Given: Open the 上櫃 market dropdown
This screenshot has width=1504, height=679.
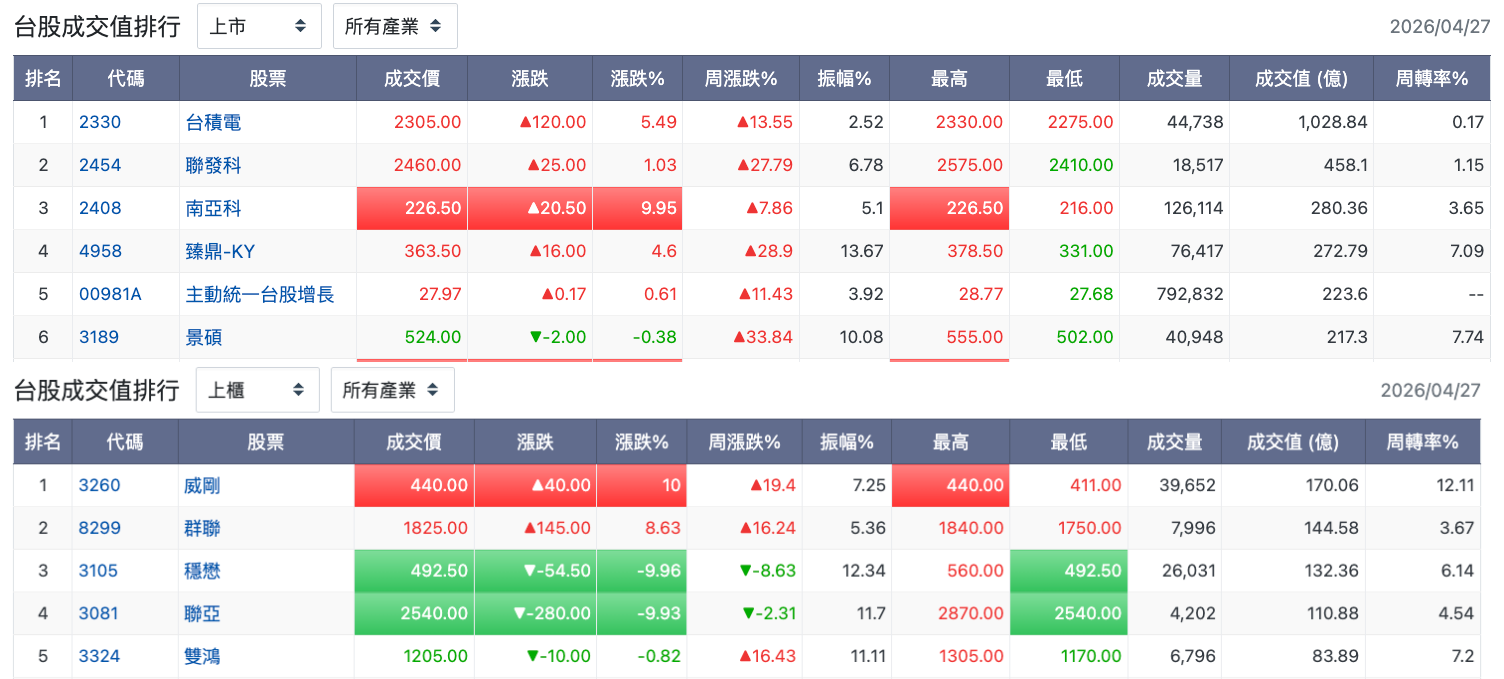Looking at the screenshot, I should 257,390.
